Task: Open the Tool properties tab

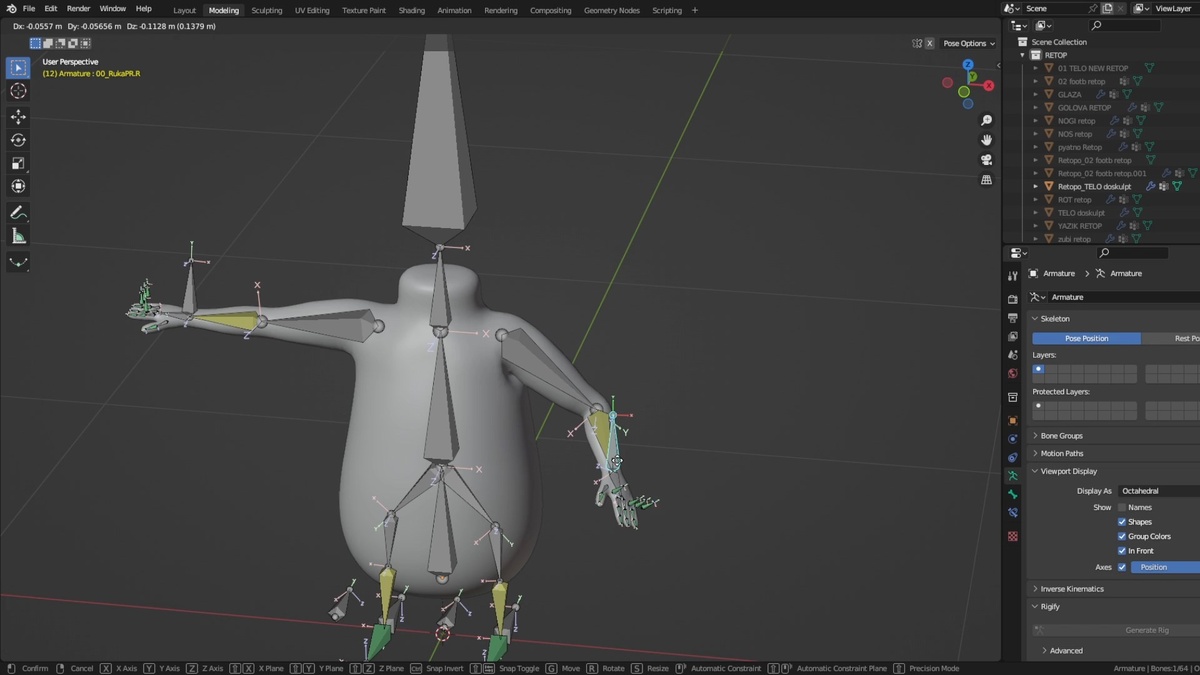Action: (x=1013, y=276)
